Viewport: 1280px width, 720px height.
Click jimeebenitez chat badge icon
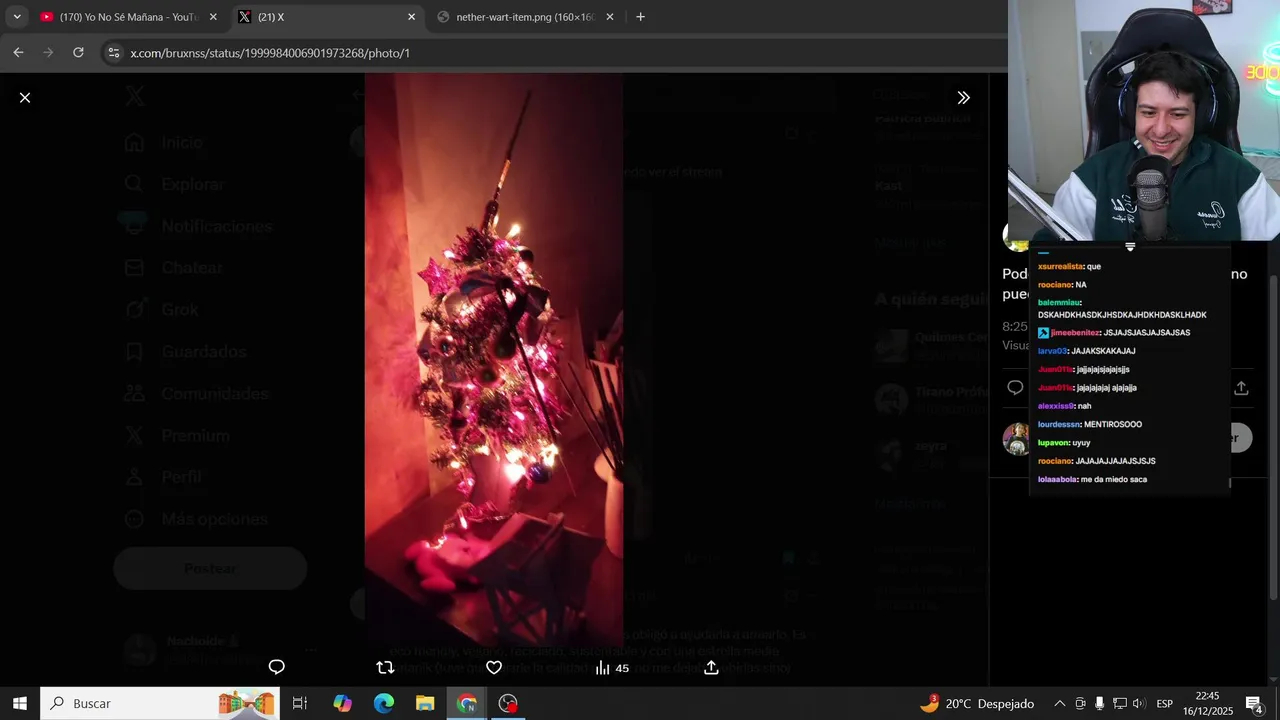point(1043,333)
